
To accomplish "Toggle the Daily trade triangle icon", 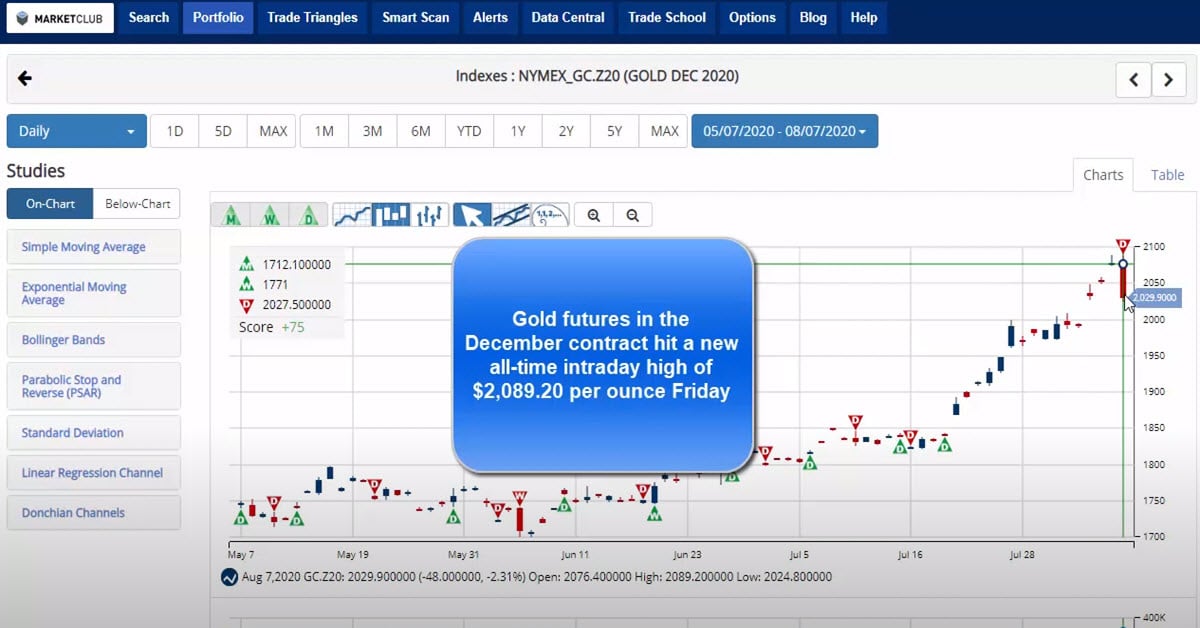I will coord(309,215).
